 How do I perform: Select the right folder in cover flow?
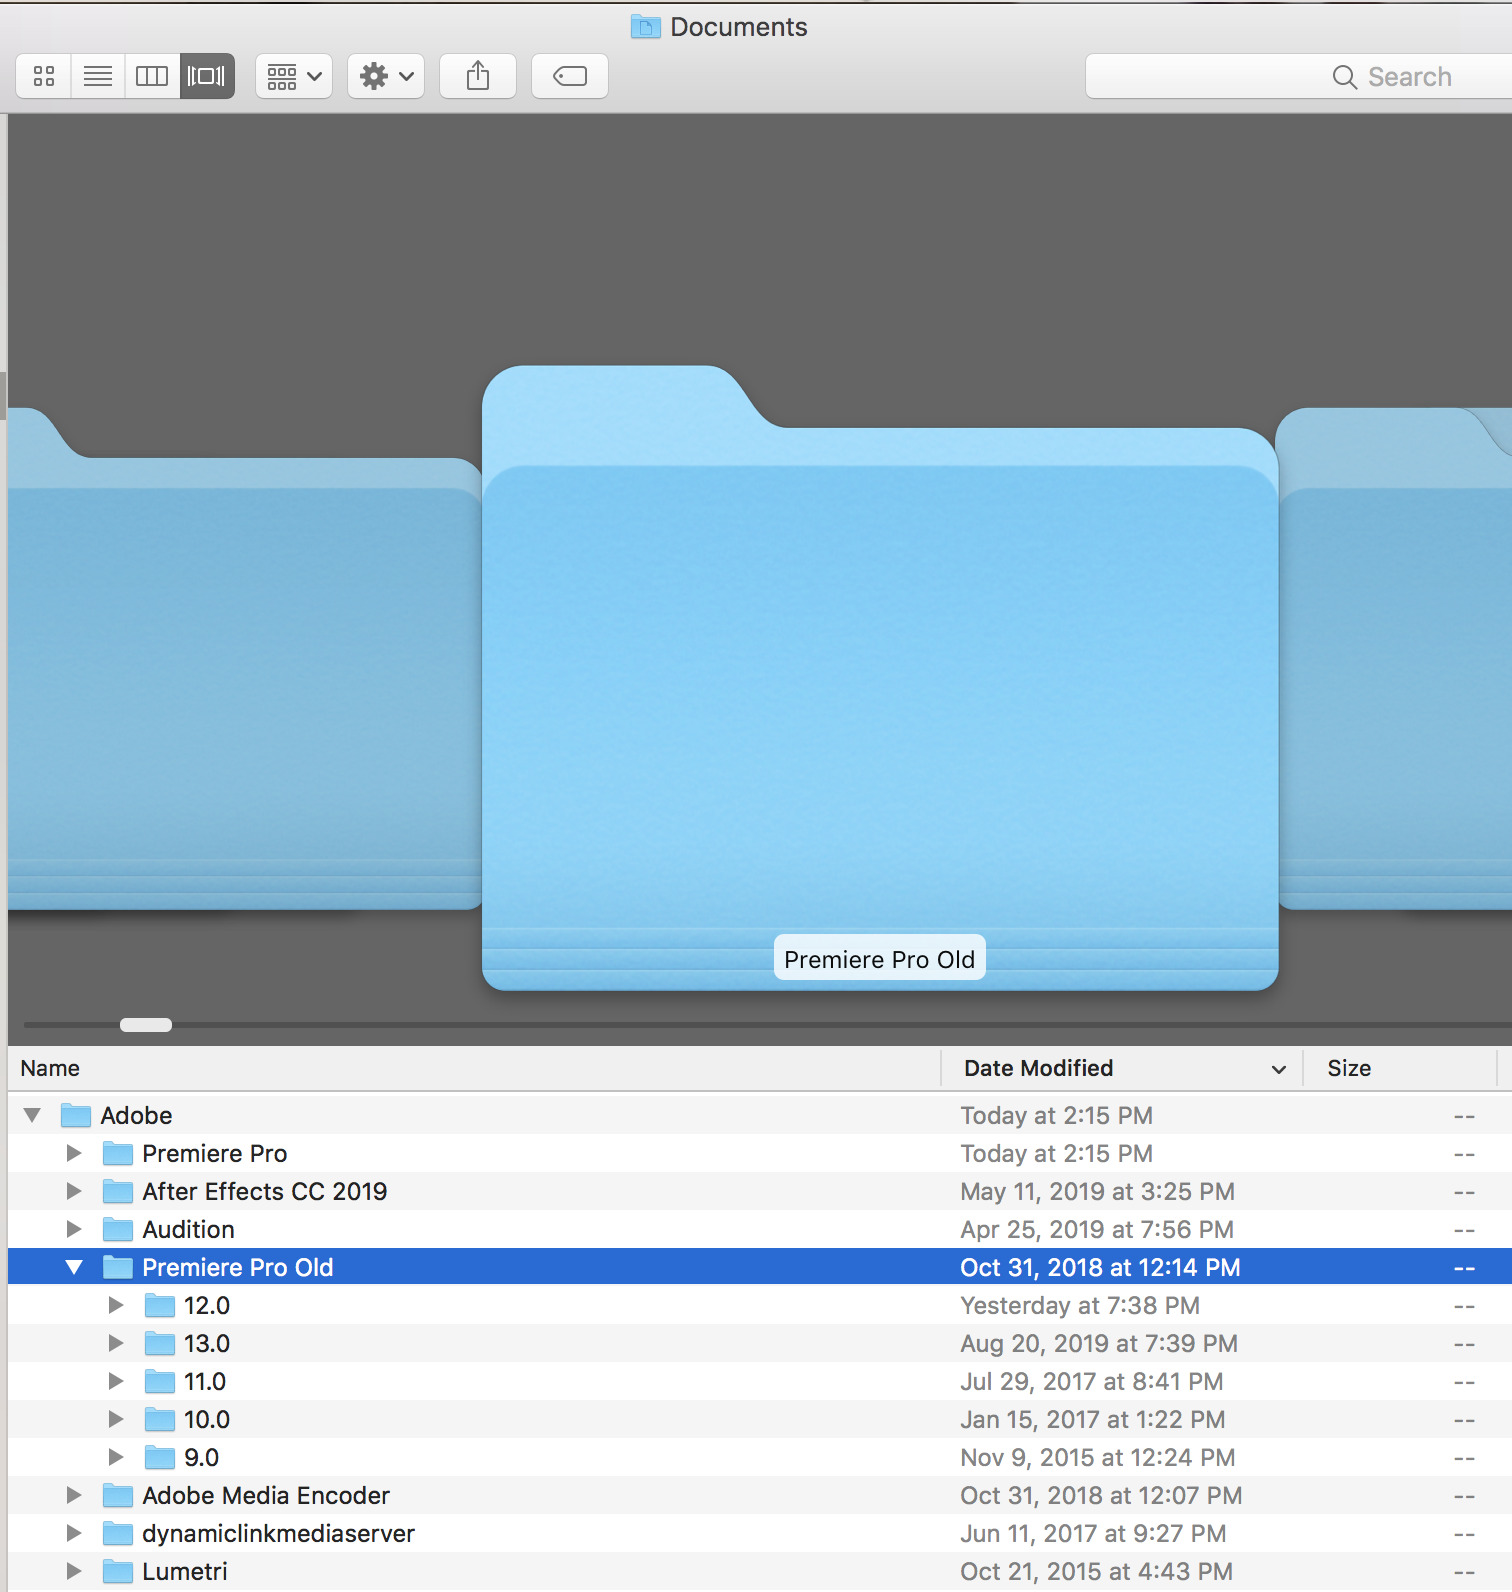point(1395,659)
